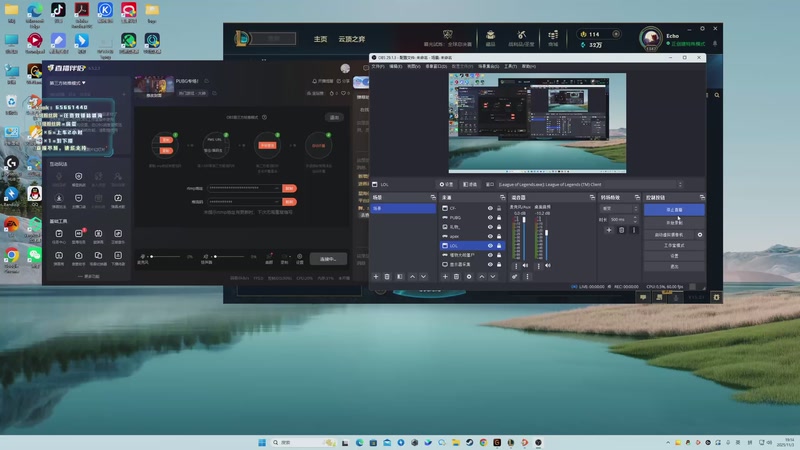
Task: Adjust Mic/Aux volume fader in OBS mixer
Action: click(x=523, y=220)
